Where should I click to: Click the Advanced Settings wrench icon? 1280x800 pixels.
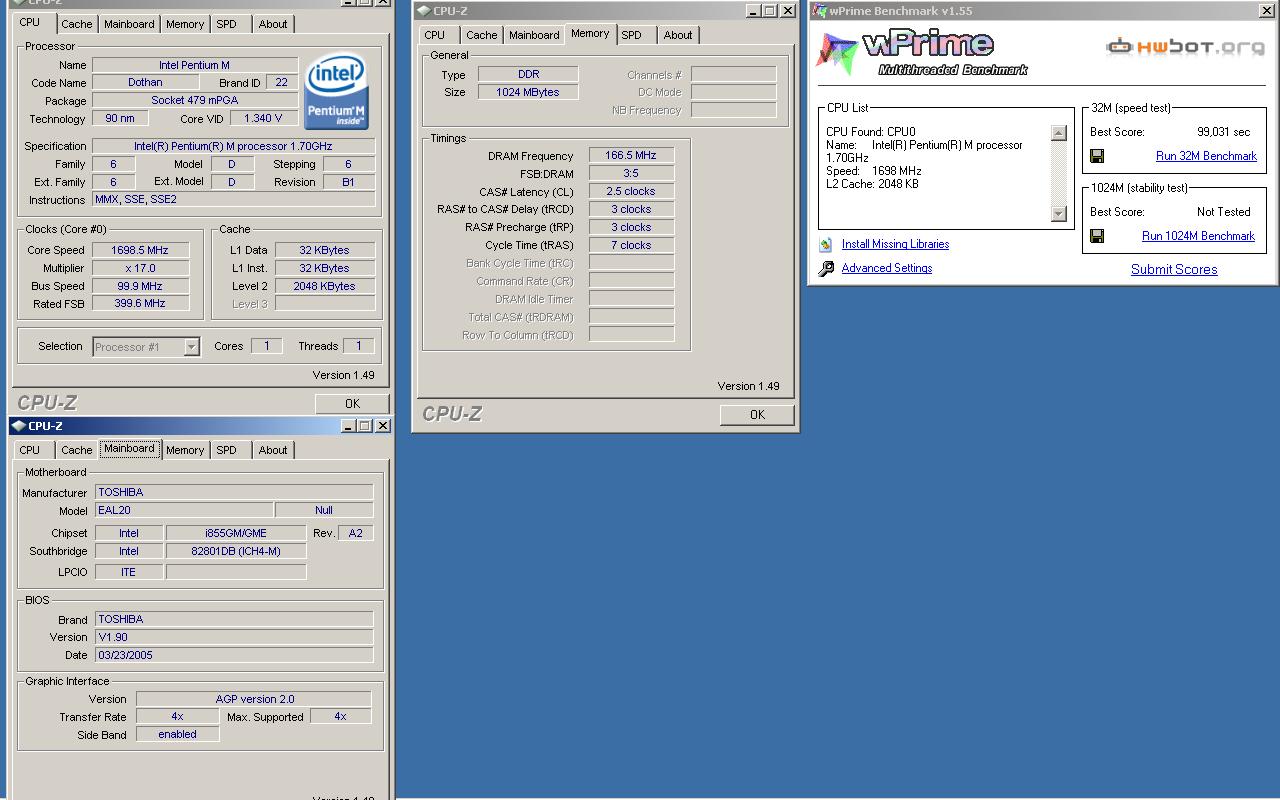coord(826,268)
